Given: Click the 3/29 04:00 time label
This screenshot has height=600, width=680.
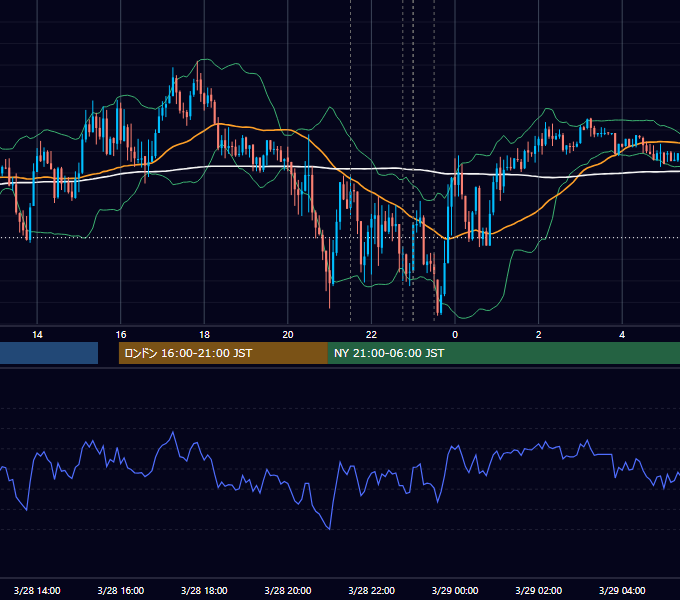Looking at the screenshot, I should pyautogui.click(x=622, y=590).
